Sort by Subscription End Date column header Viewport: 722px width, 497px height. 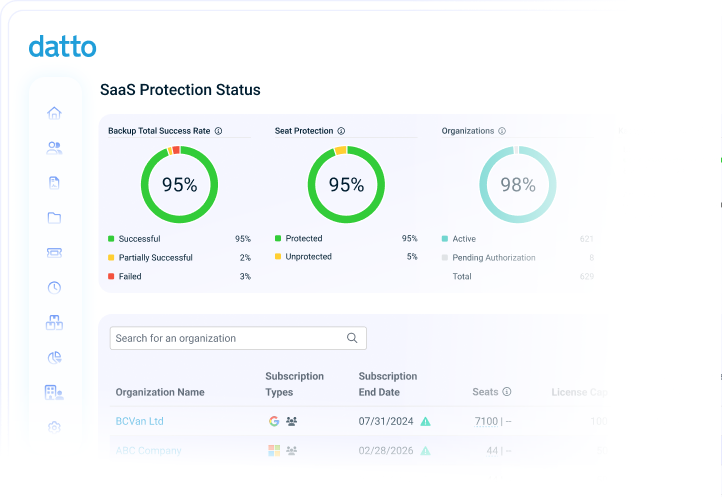click(388, 384)
